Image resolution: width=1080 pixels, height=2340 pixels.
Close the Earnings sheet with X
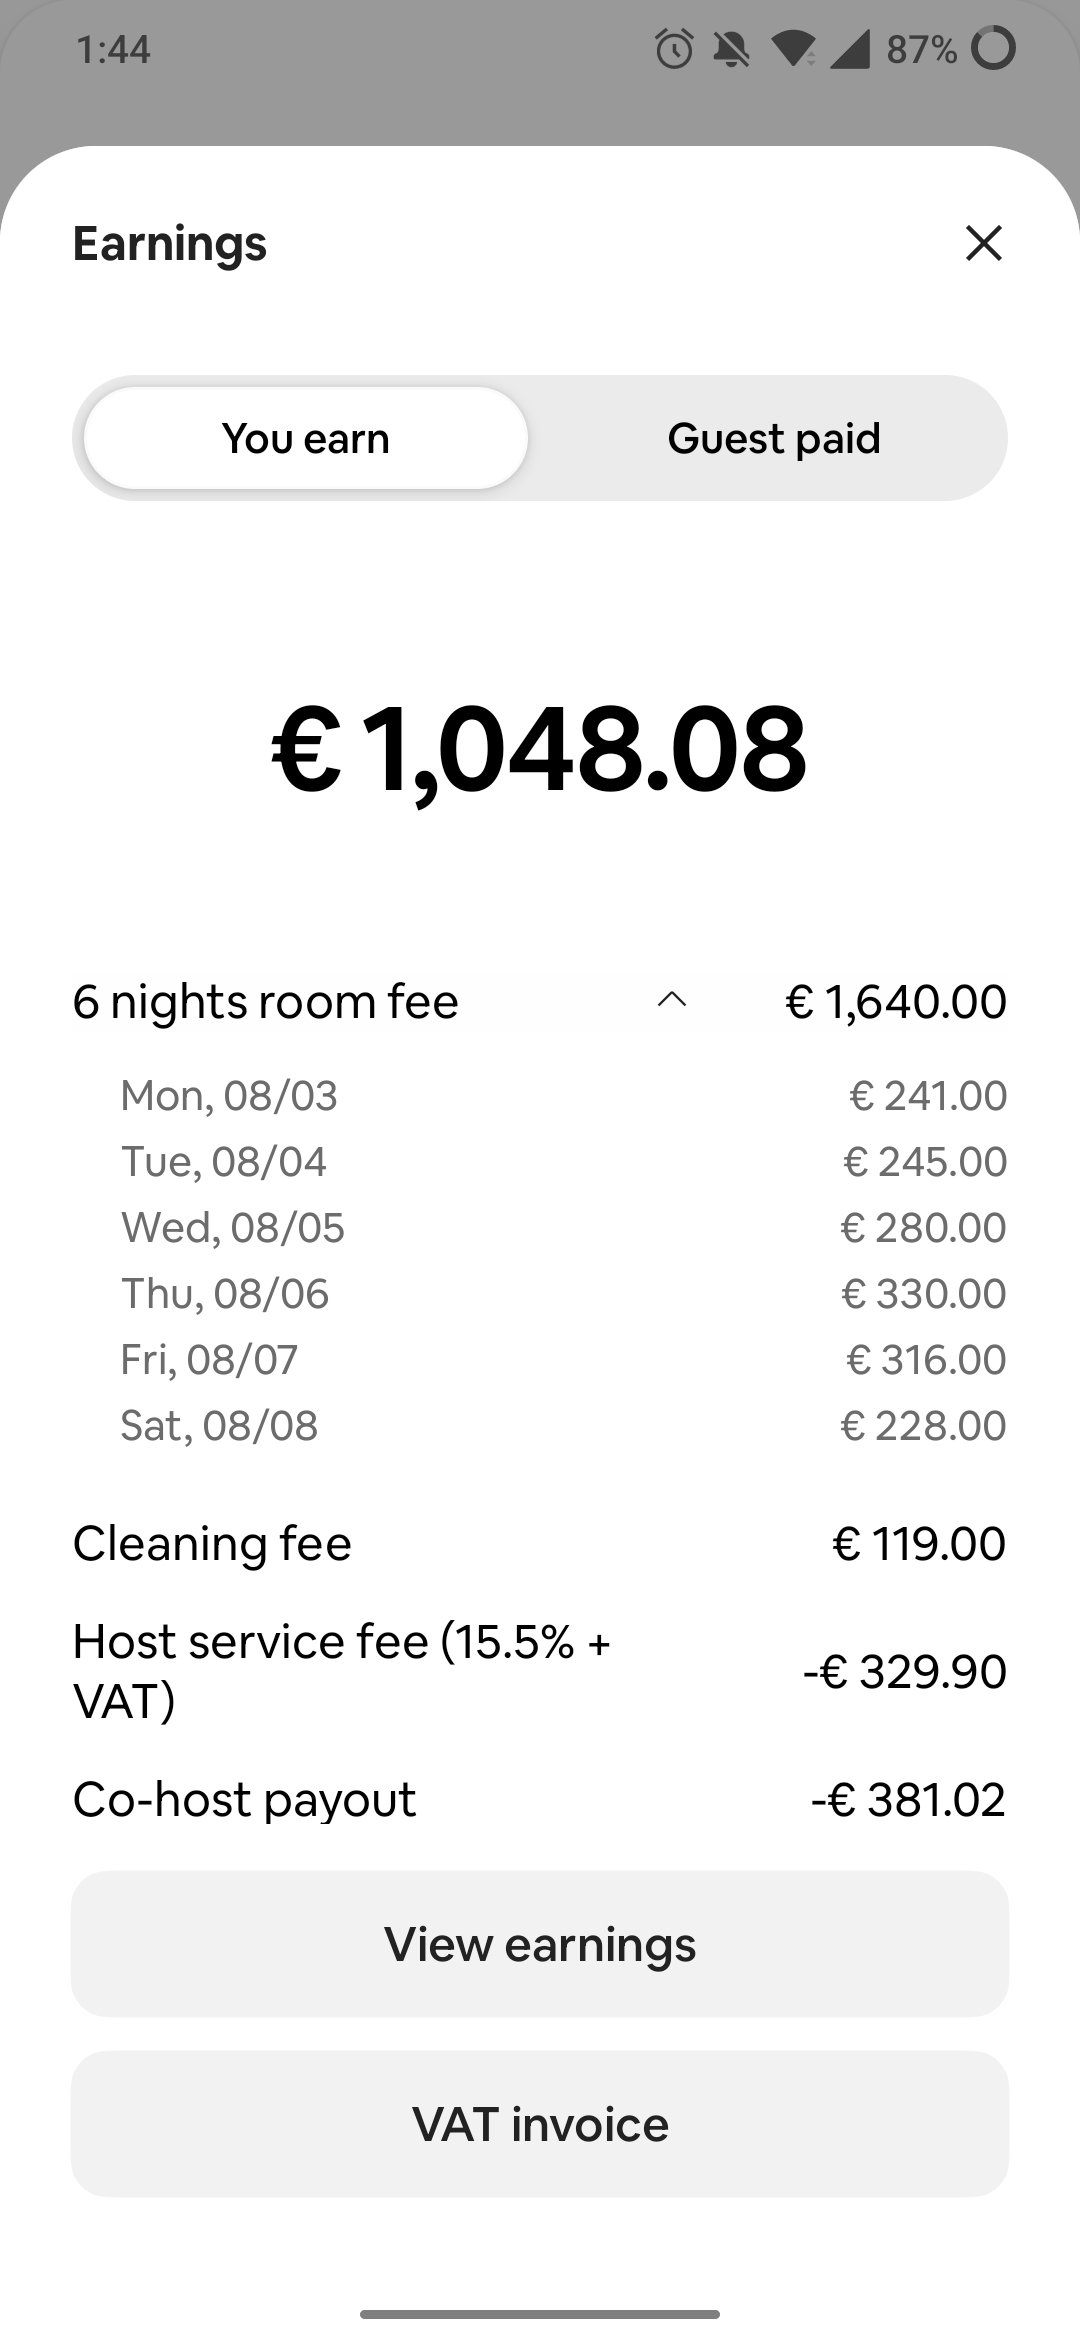[984, 243]
